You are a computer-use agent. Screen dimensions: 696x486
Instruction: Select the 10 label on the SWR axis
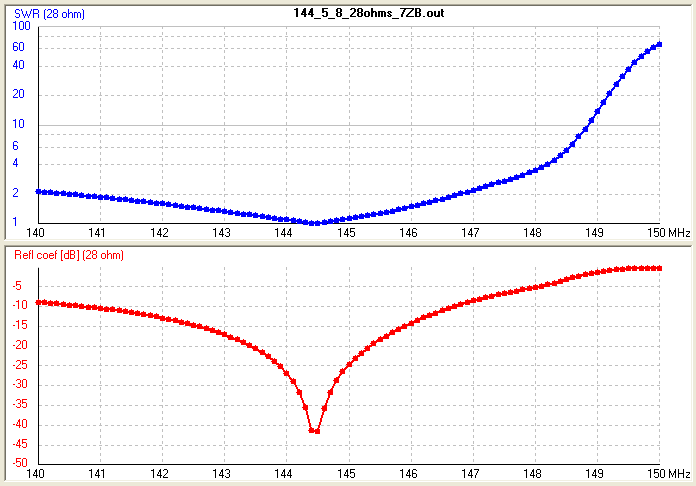(x=19, y=124)
